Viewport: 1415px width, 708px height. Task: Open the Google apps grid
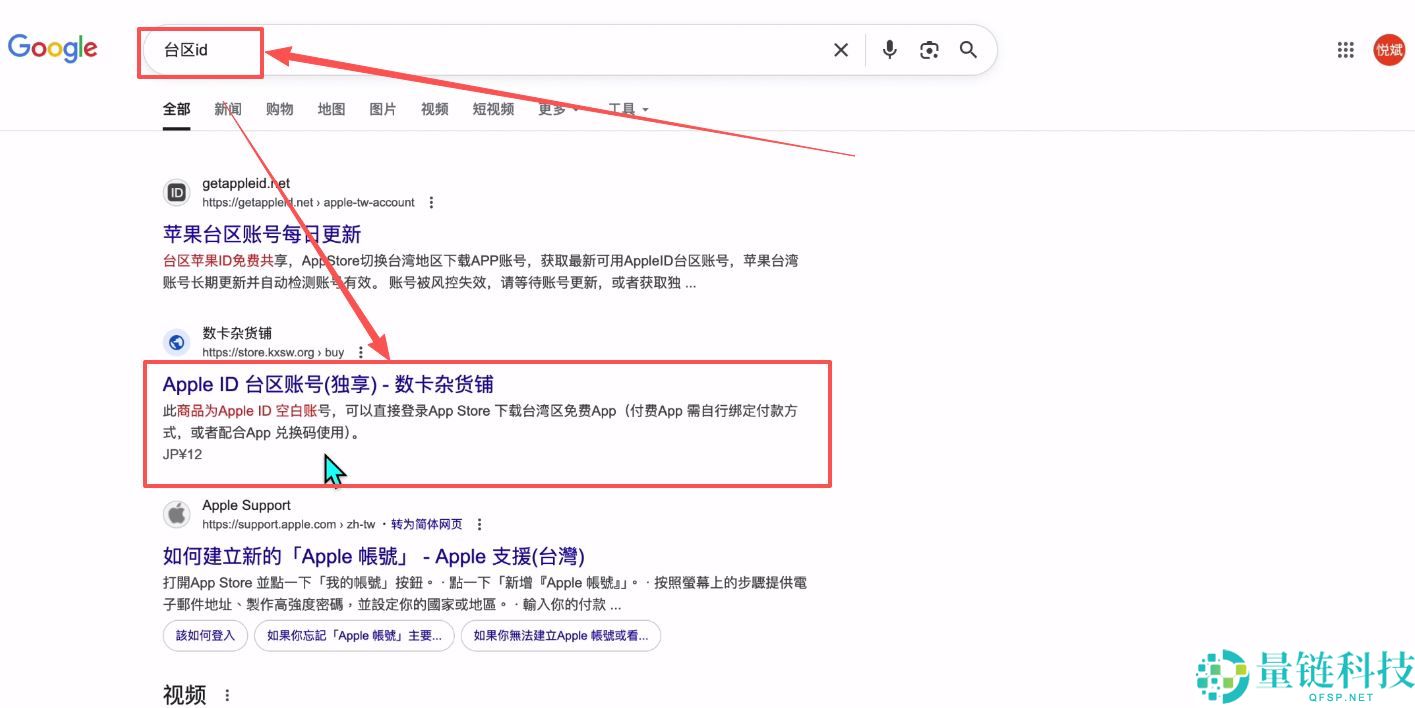pos(1345,49)
